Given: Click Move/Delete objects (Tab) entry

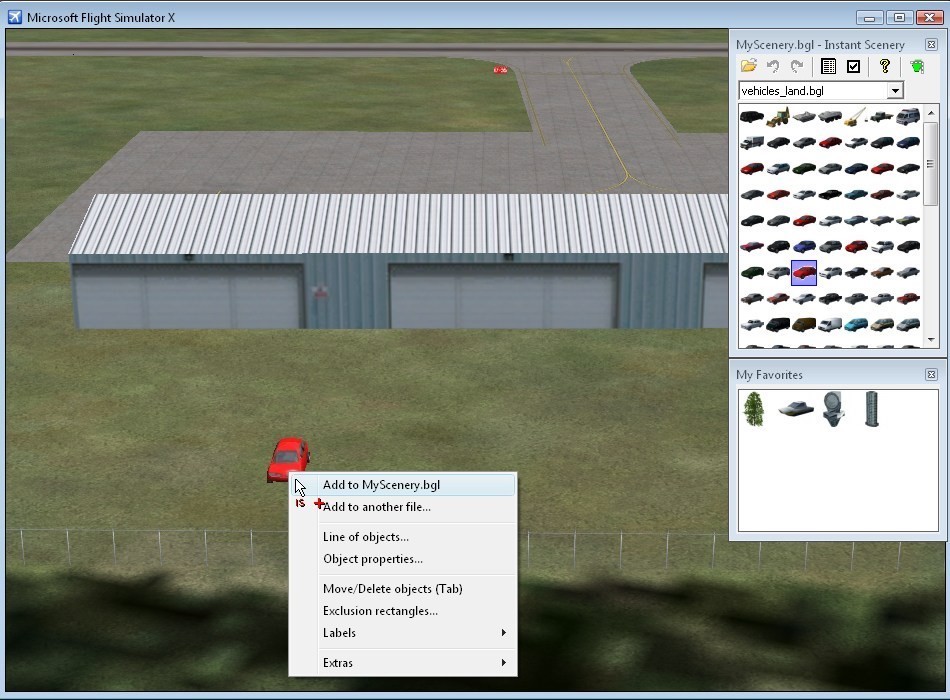Looking at the screenshot, I should (392, 589).
